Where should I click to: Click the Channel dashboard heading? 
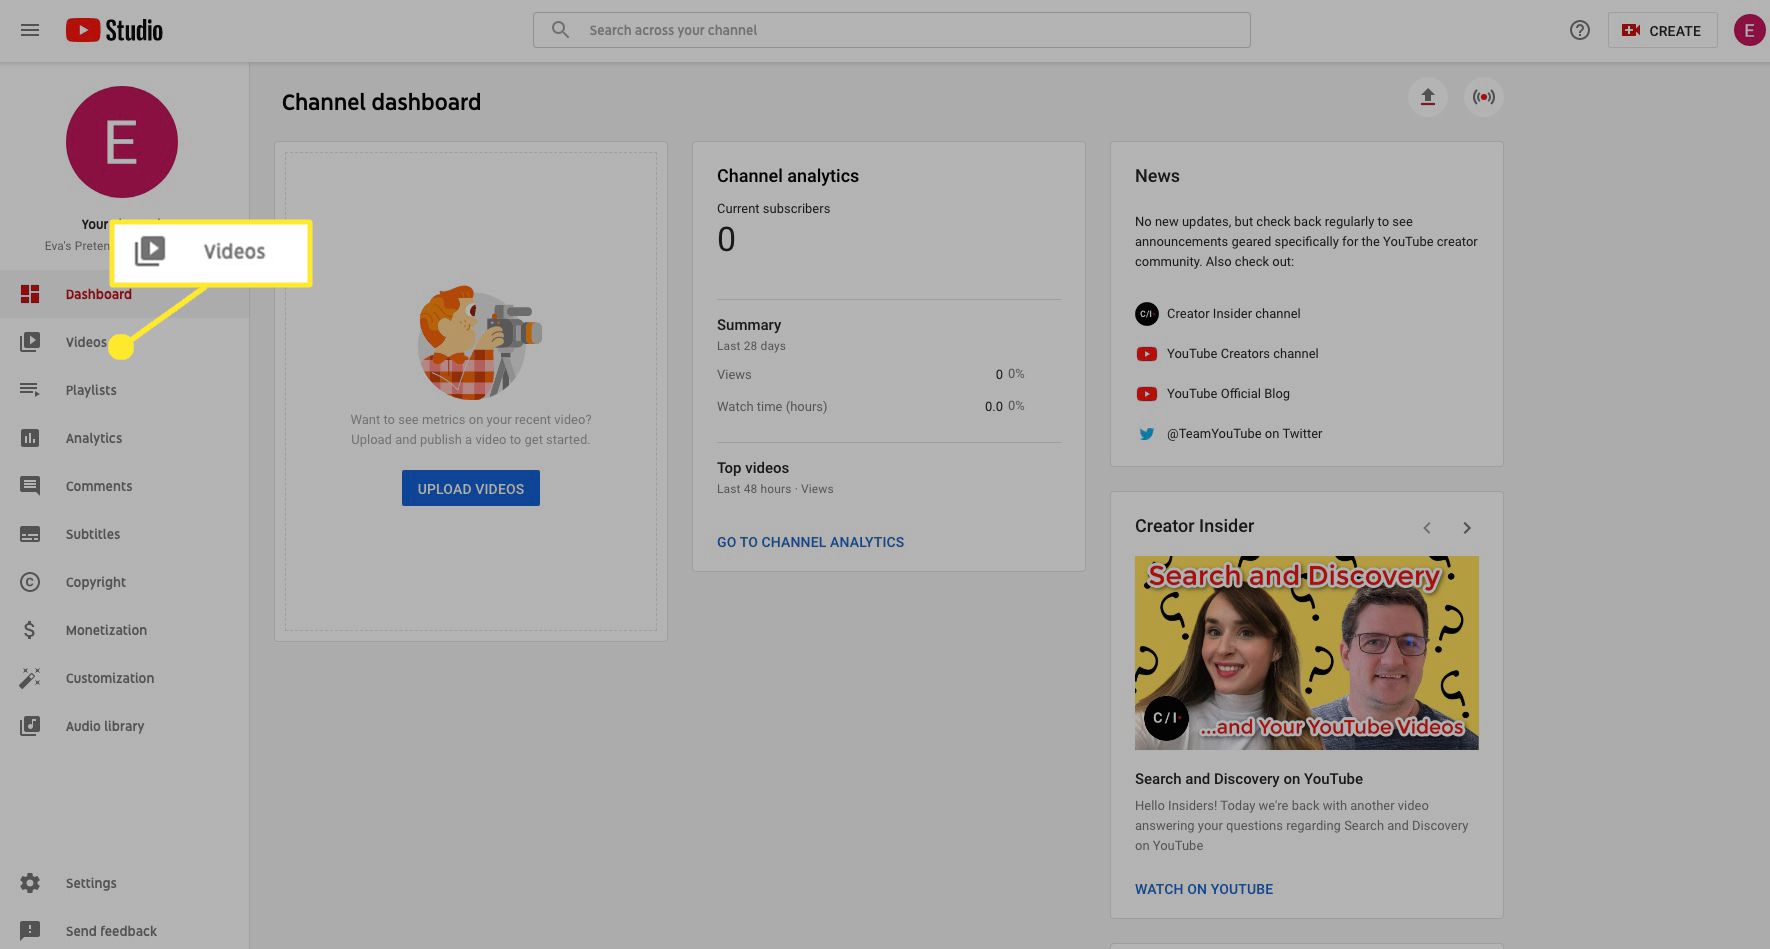click(381, 102)
